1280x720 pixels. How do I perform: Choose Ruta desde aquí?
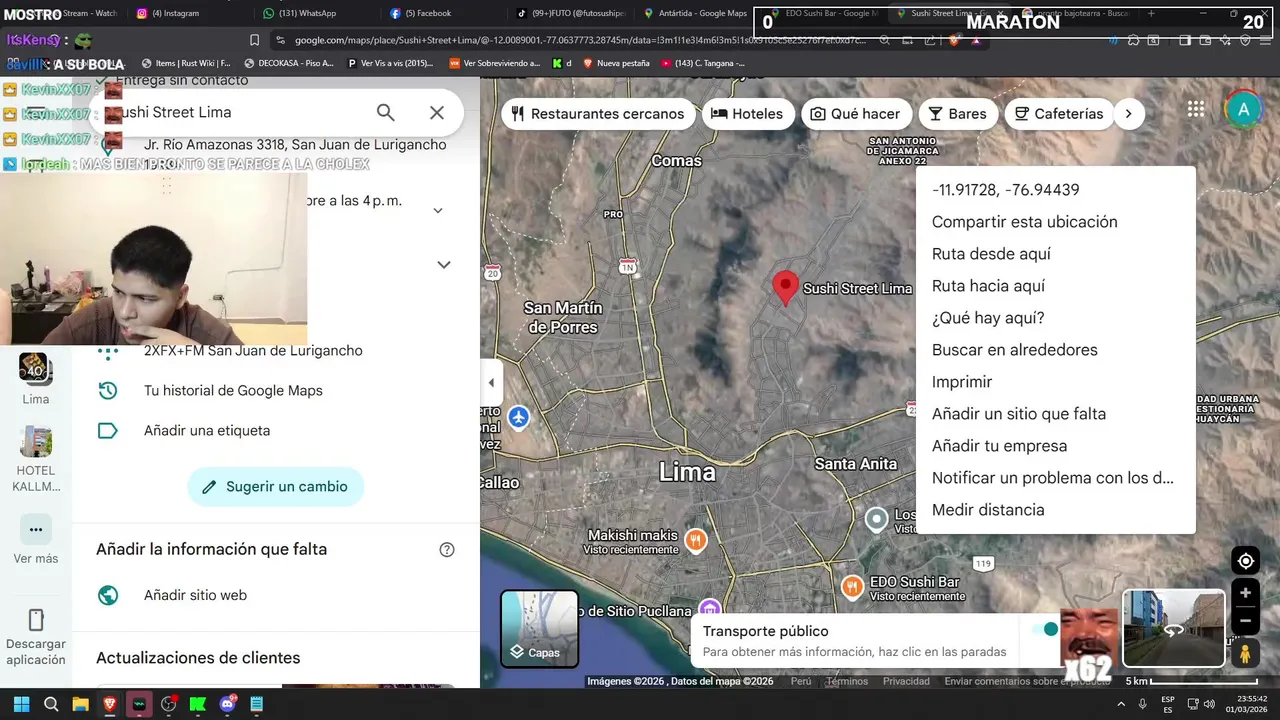click(1055, 254)
